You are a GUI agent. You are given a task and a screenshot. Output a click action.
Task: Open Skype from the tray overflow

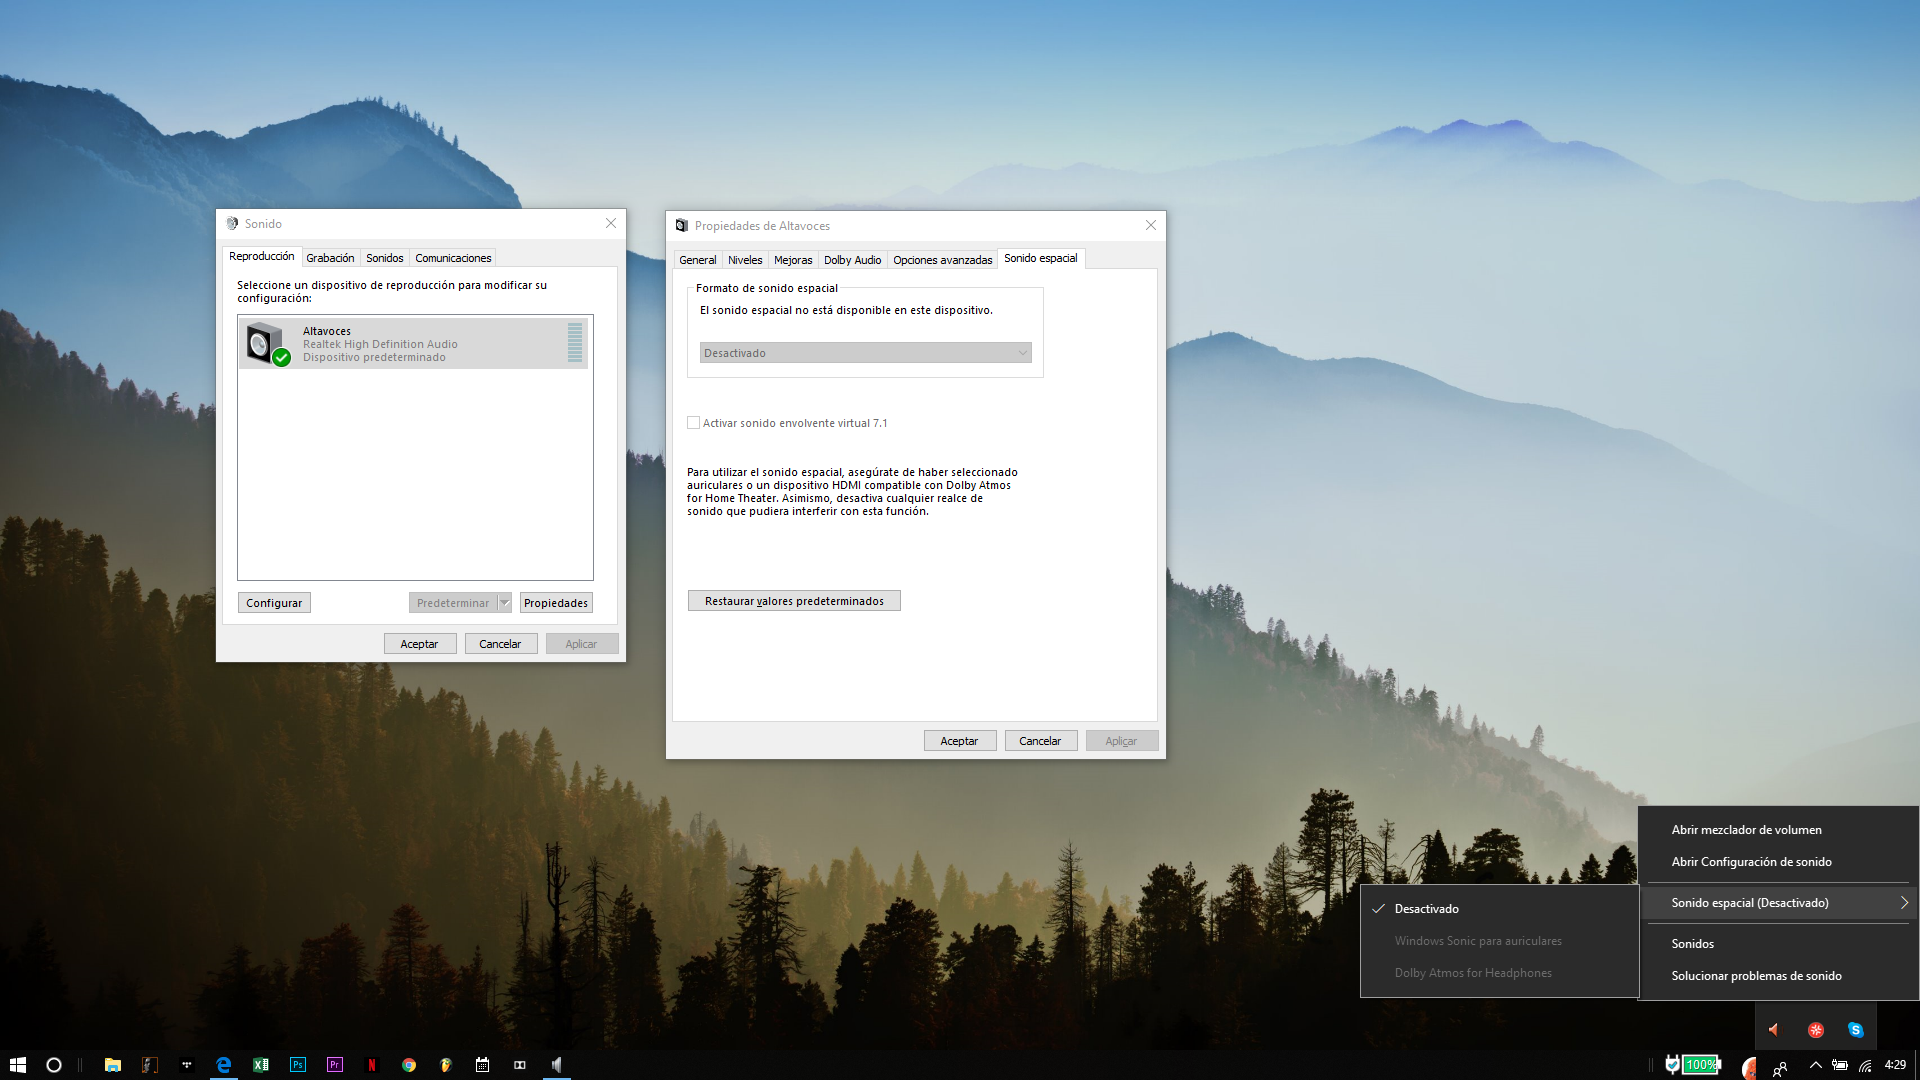pyautogui.click(x=1855, y=1029)
